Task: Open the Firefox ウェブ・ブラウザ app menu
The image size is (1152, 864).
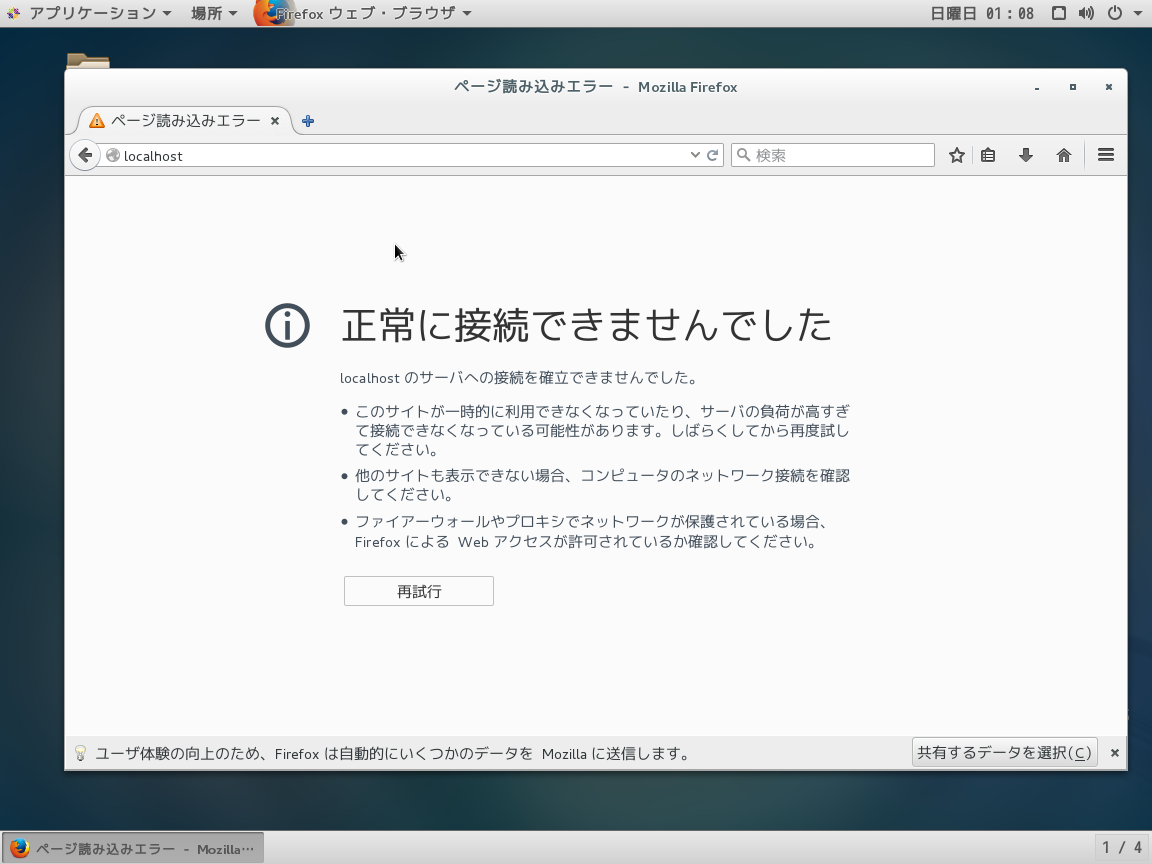Action: pos(362,13)
